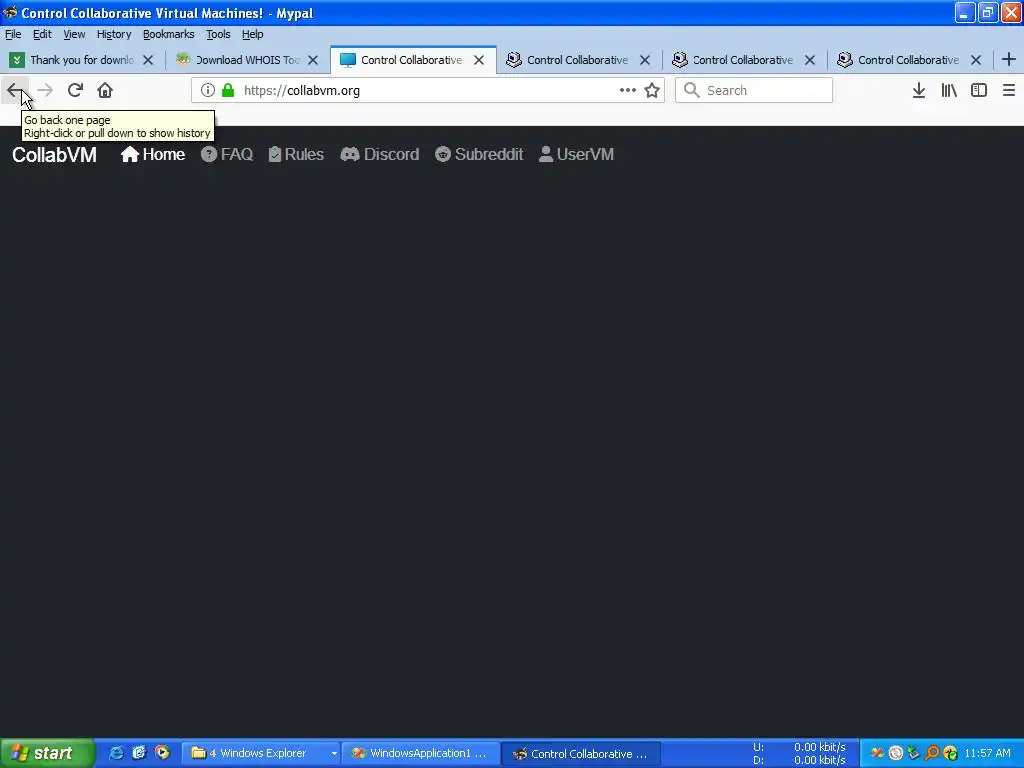Open the Tools menu
Viewport: 1024px width, 768px height.
218,34
